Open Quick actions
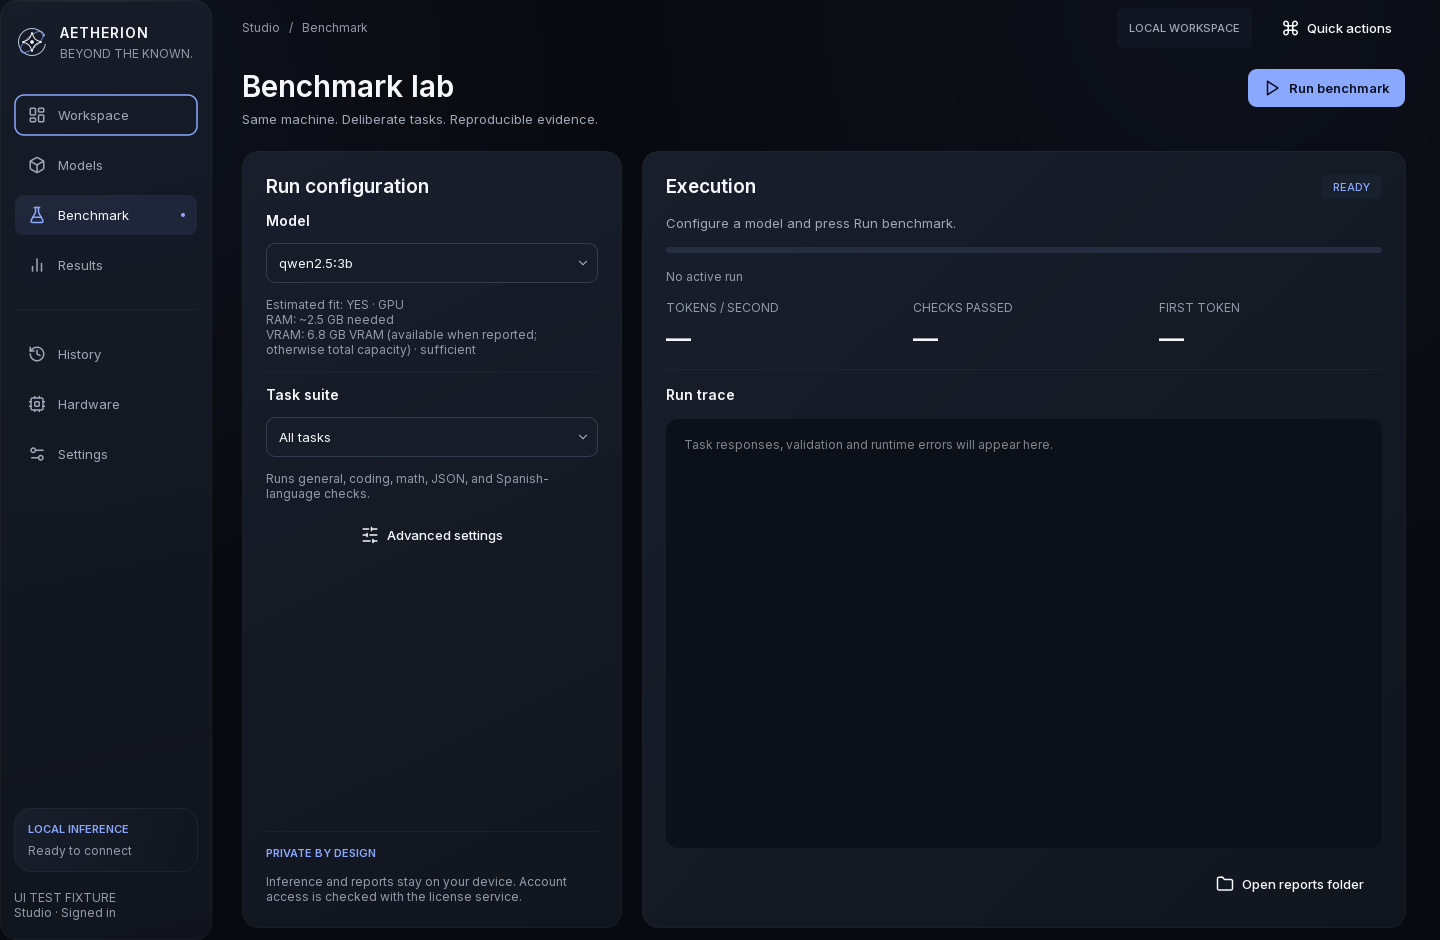This screenshot has width=1440, height=940. (1337, 28)
